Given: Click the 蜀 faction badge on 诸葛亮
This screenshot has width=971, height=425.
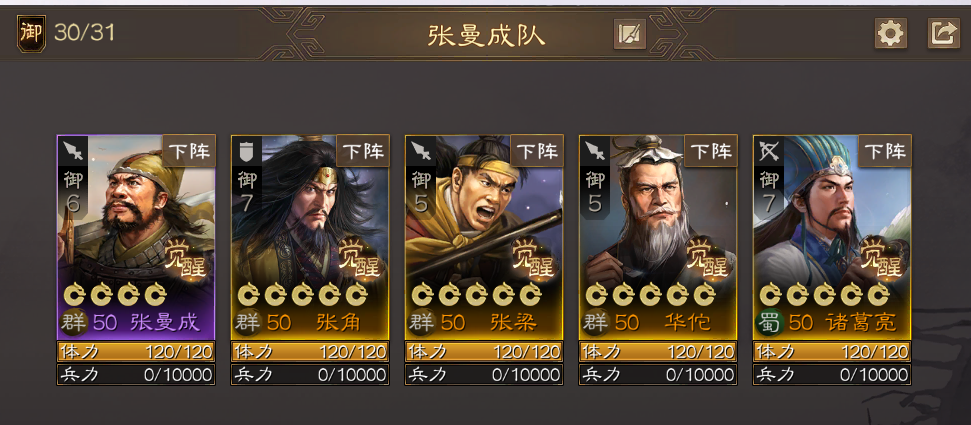Looking at the screenshot, I should click(x=770, y=323).
